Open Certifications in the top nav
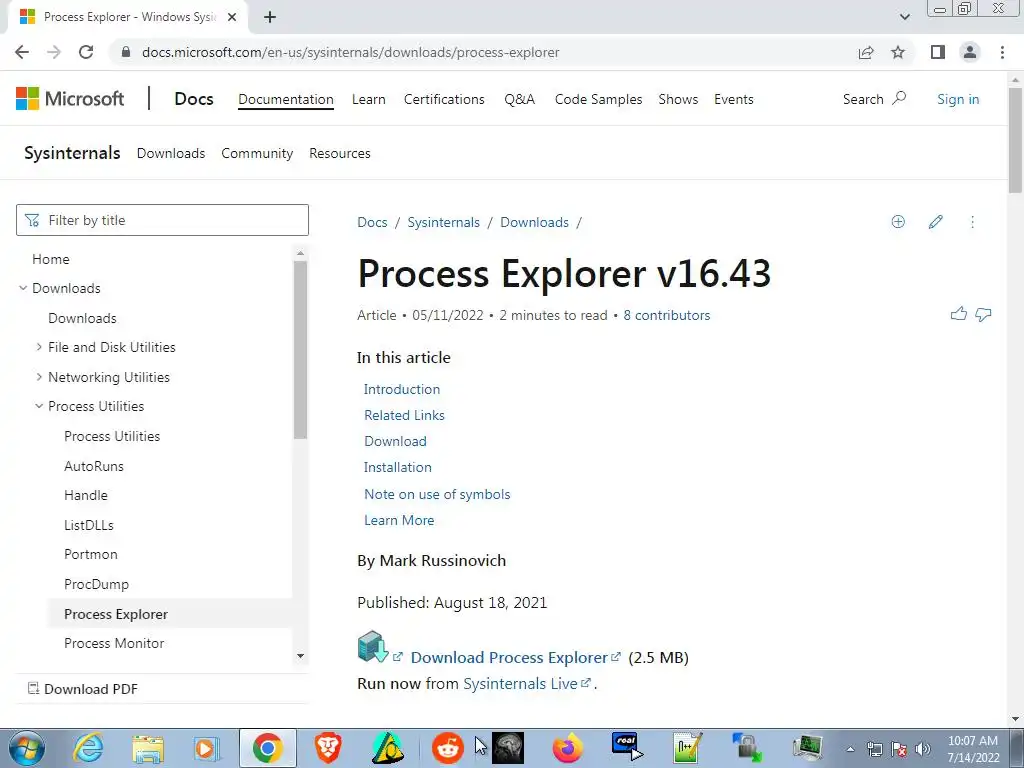Image resolution: width=1024 pixels, height=768 pixels. point(444,99)
